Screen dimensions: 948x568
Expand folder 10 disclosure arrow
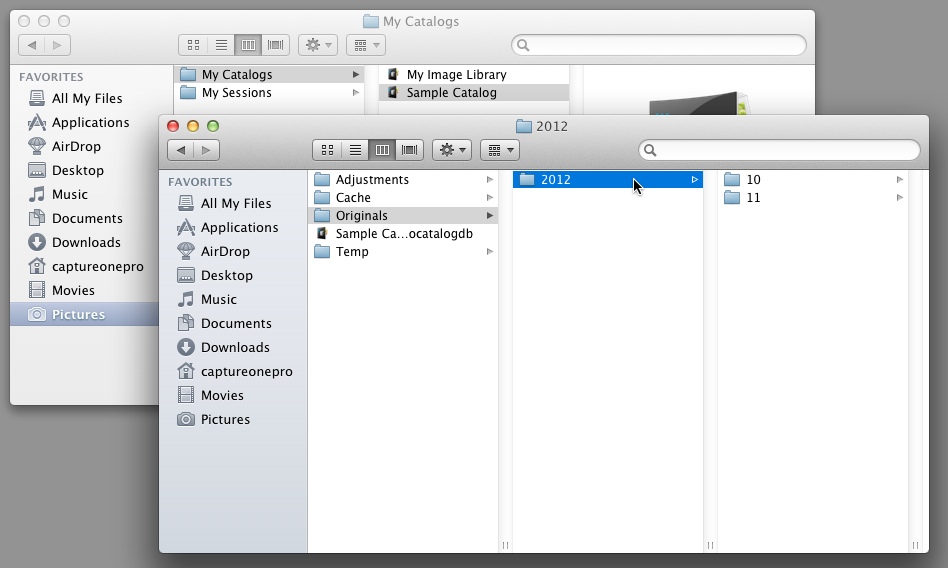(x=900, y=180)
